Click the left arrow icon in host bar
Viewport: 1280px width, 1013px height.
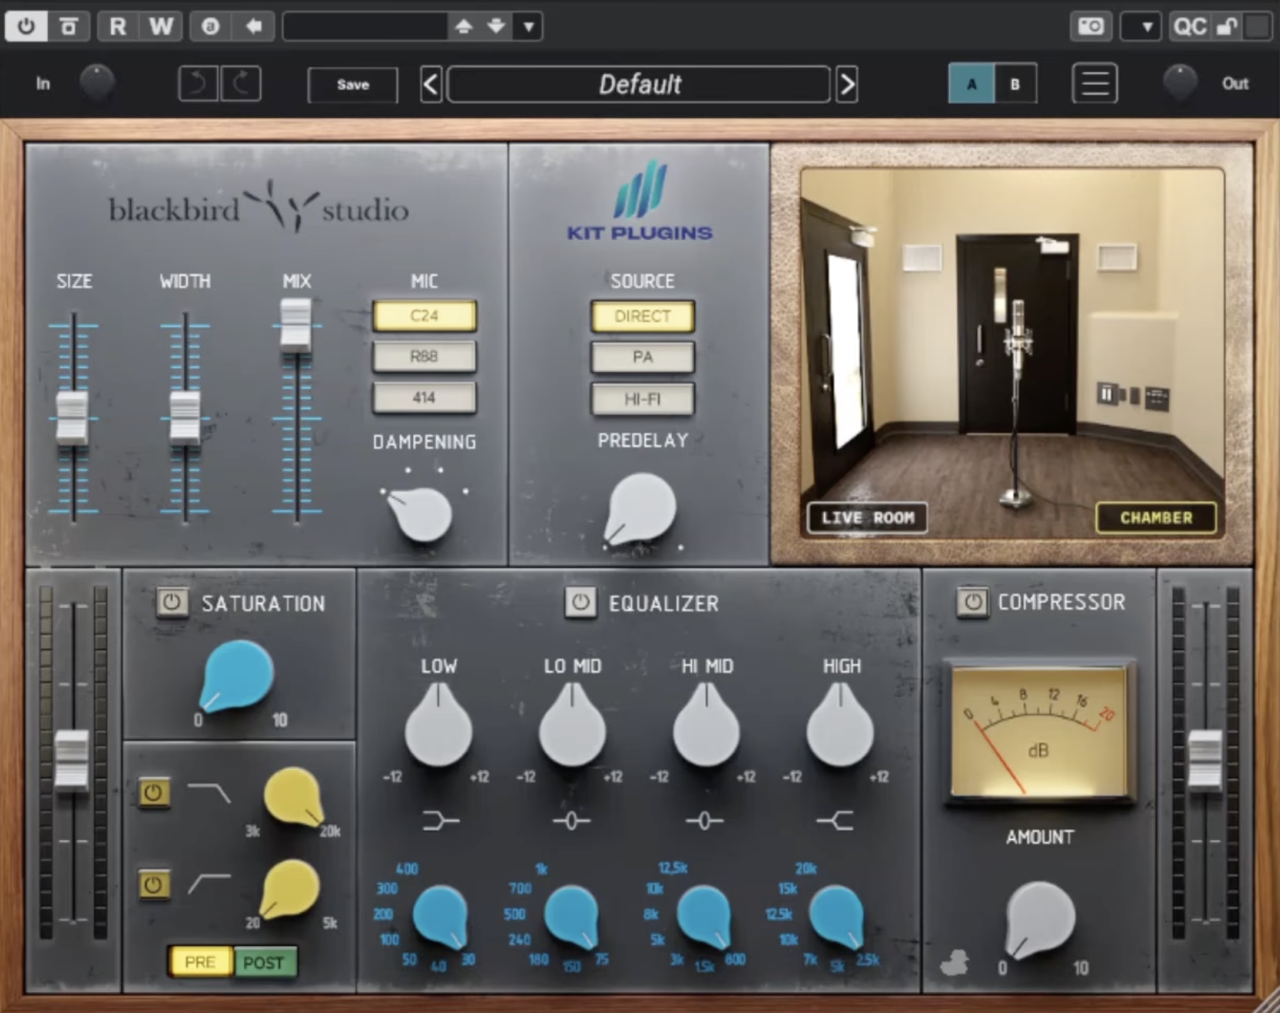(254, 26)
